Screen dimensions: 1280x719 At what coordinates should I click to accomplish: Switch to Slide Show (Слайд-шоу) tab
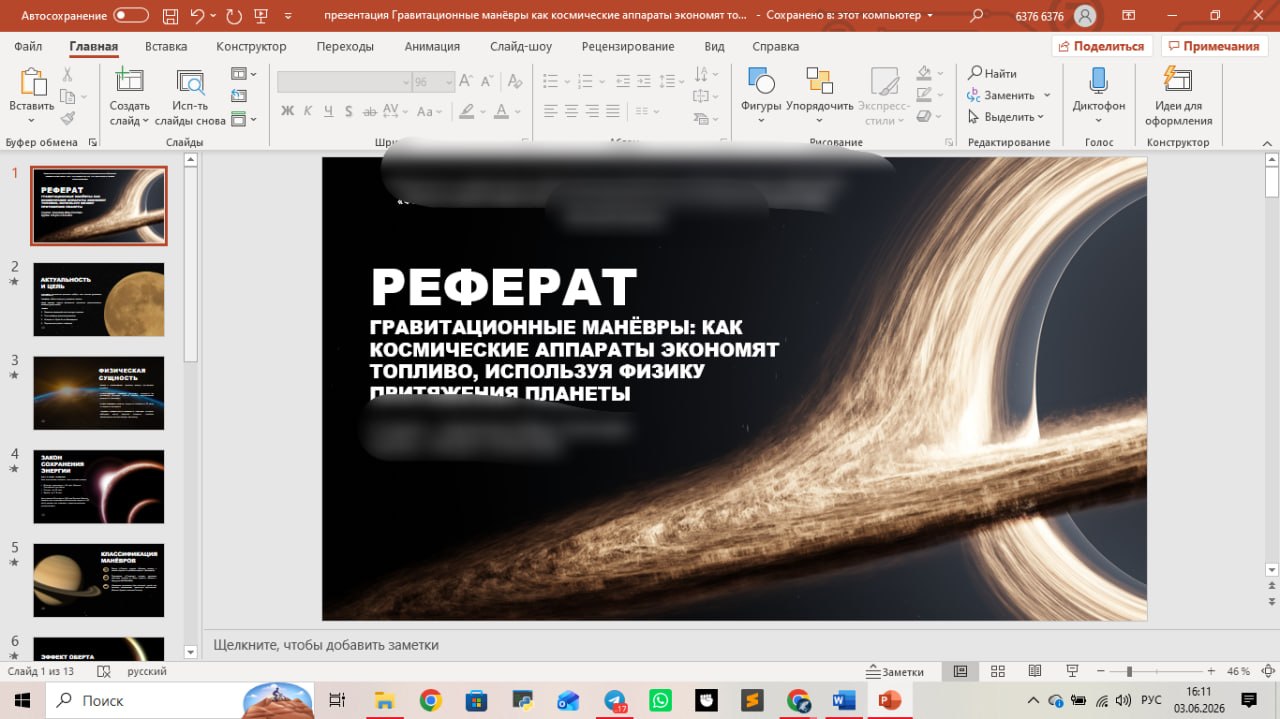(521, 46)
